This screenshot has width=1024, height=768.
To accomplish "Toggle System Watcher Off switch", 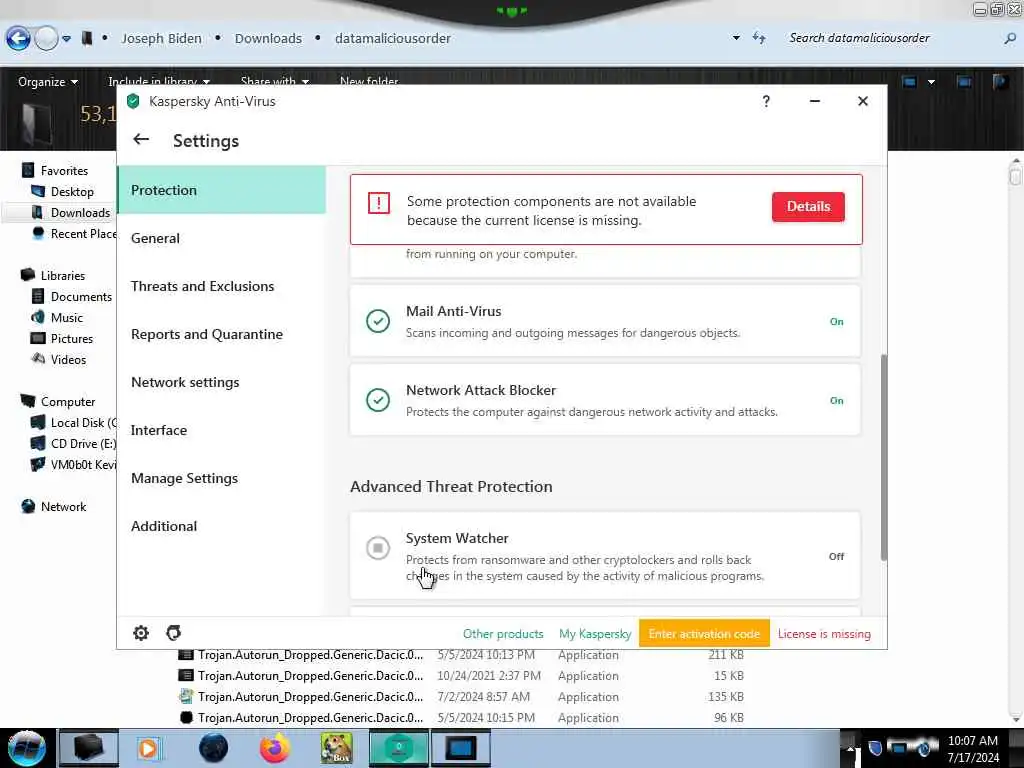I will (837, 556).
